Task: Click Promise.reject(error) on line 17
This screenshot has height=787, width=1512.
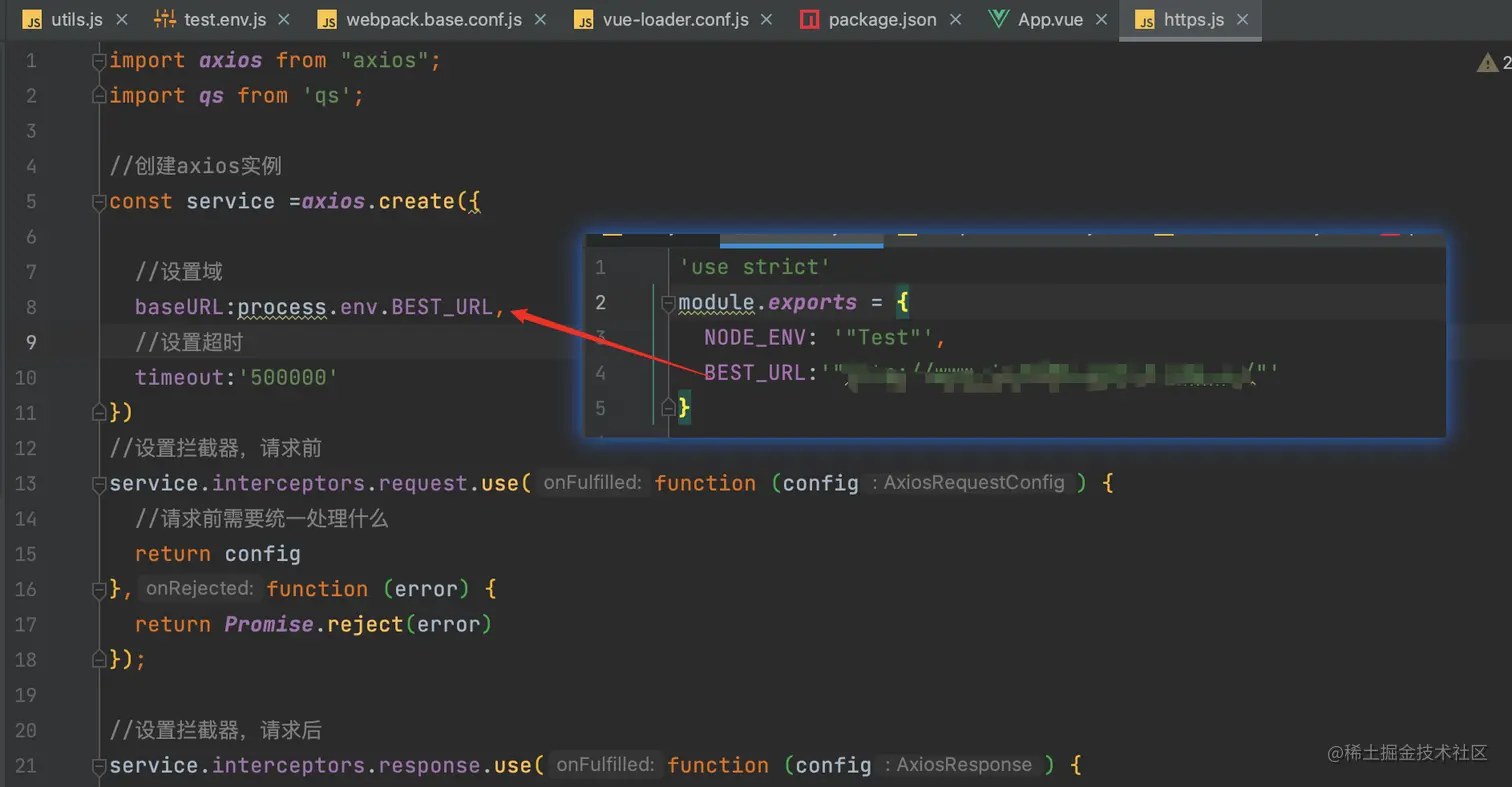Action: [359, 624]
